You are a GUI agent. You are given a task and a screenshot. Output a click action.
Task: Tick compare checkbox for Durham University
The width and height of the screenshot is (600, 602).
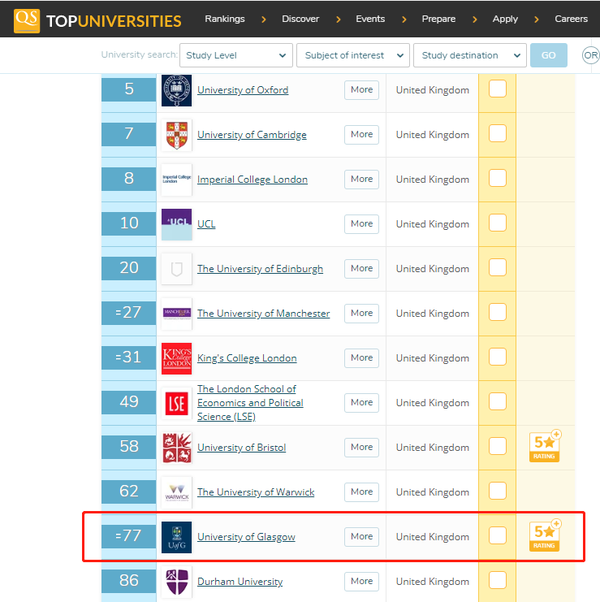498,580
